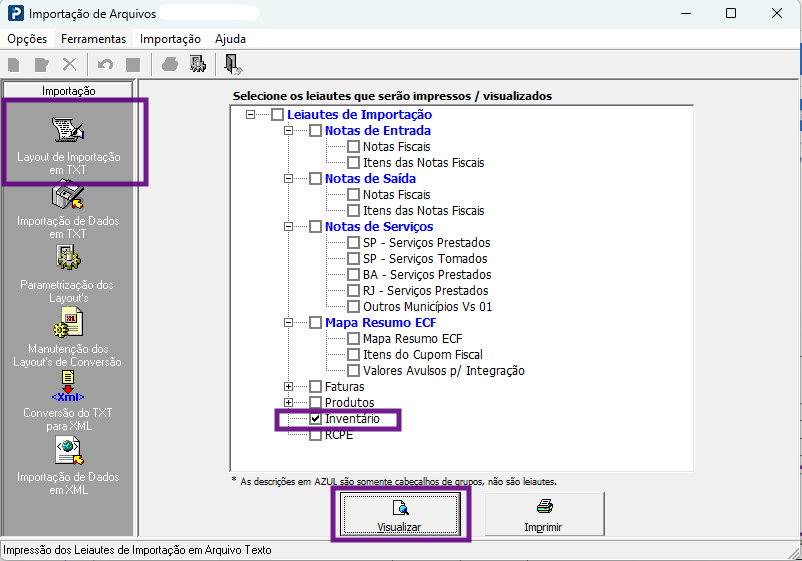Expand the Produtos node

pos(288,402)
